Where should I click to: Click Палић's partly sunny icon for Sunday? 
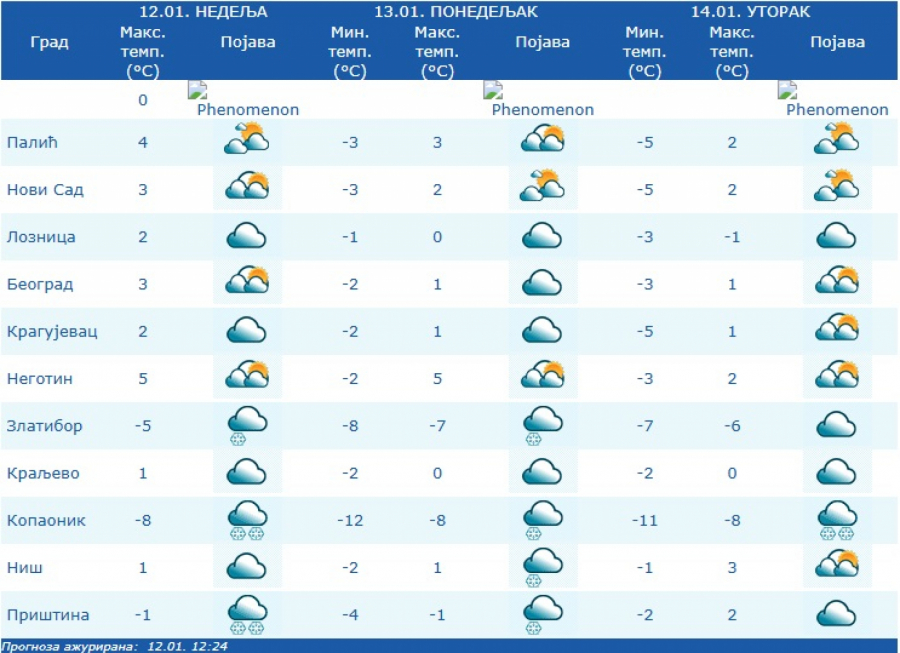pos(246,139)
